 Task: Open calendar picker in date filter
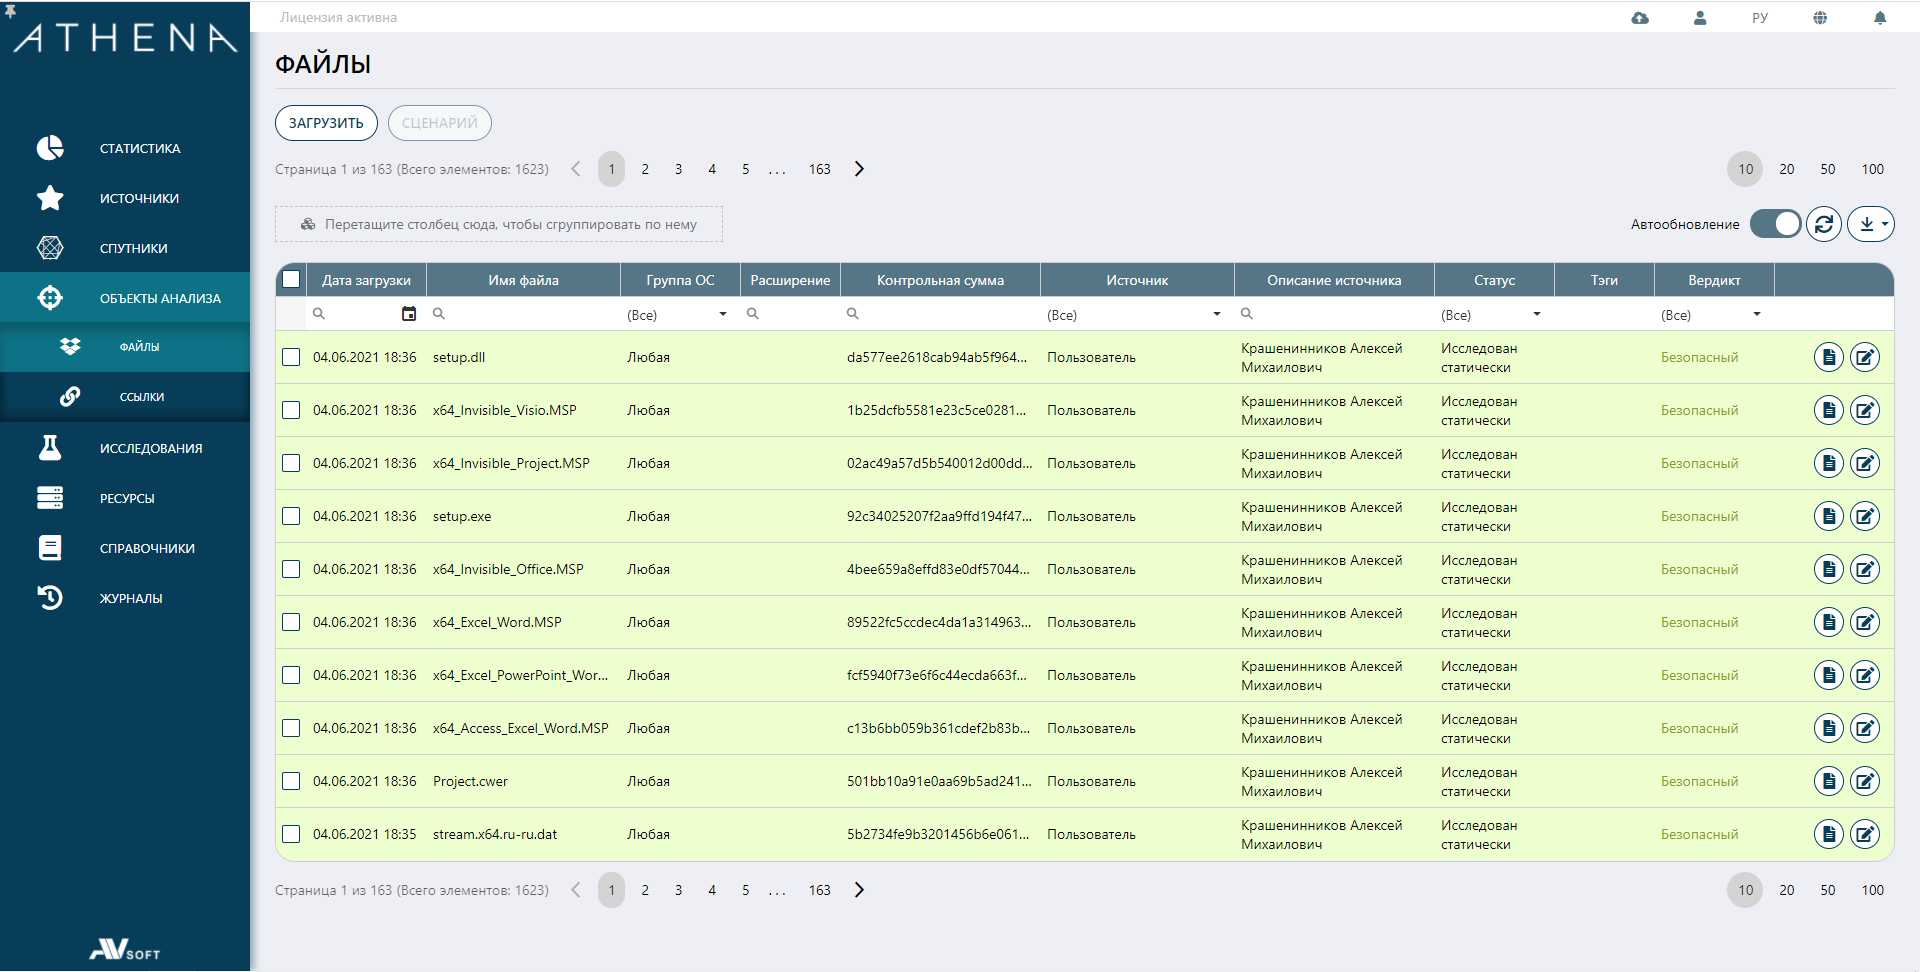(408, 314)
